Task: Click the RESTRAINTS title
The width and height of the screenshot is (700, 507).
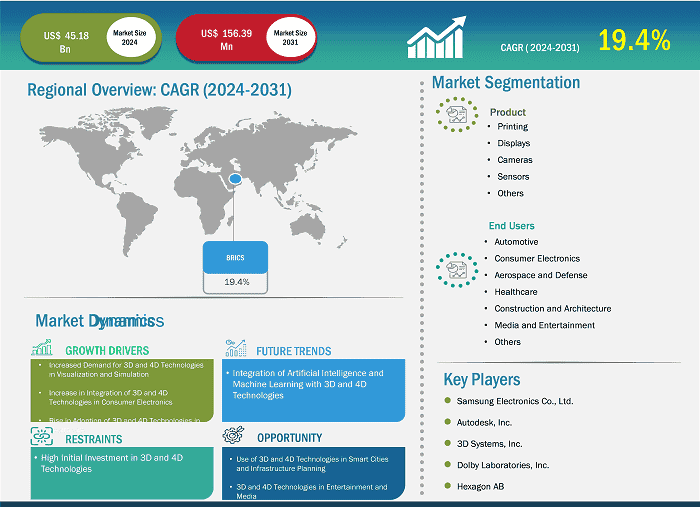Action: point(94,439)
